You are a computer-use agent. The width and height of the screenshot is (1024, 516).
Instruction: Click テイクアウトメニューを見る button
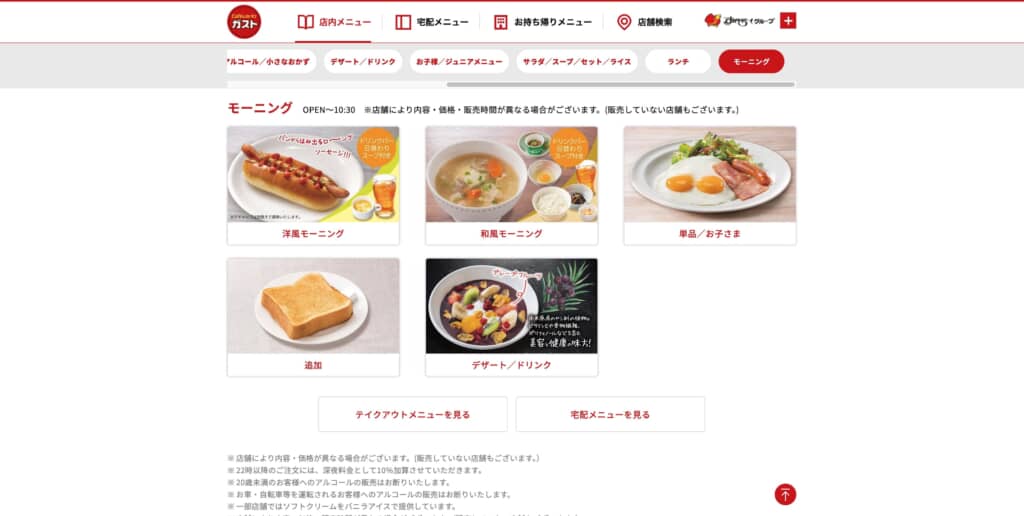point(413,414)
